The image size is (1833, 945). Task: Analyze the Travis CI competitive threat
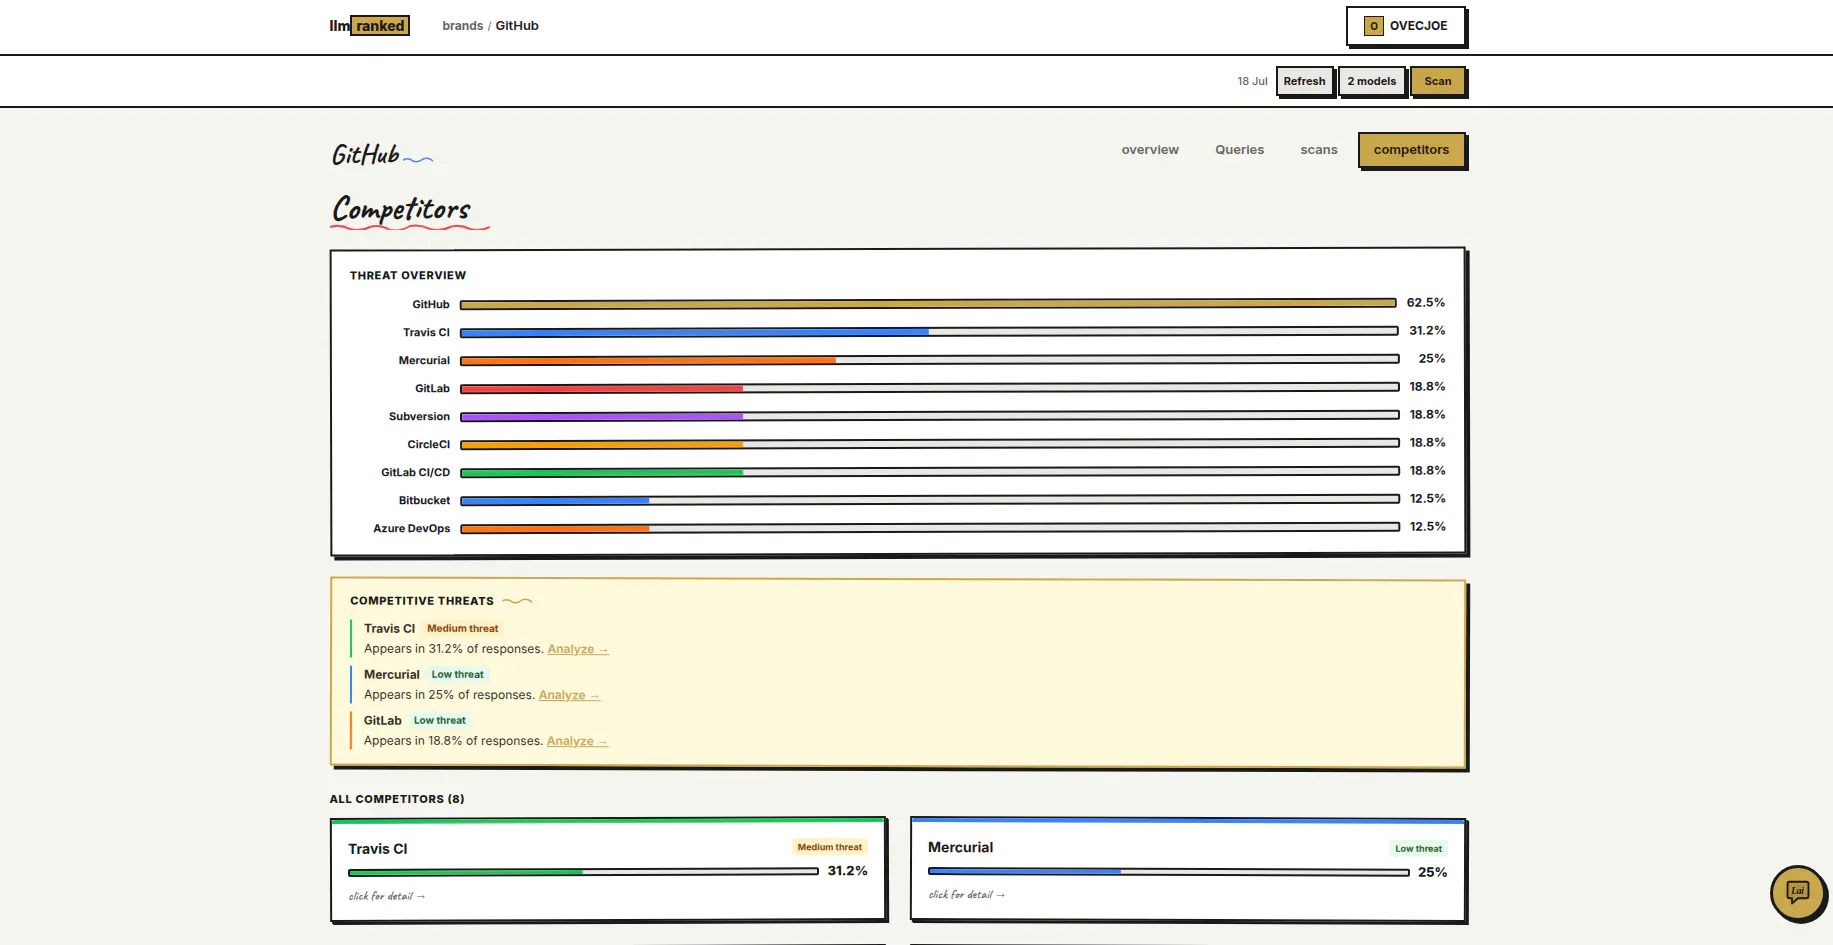point(578,649)
